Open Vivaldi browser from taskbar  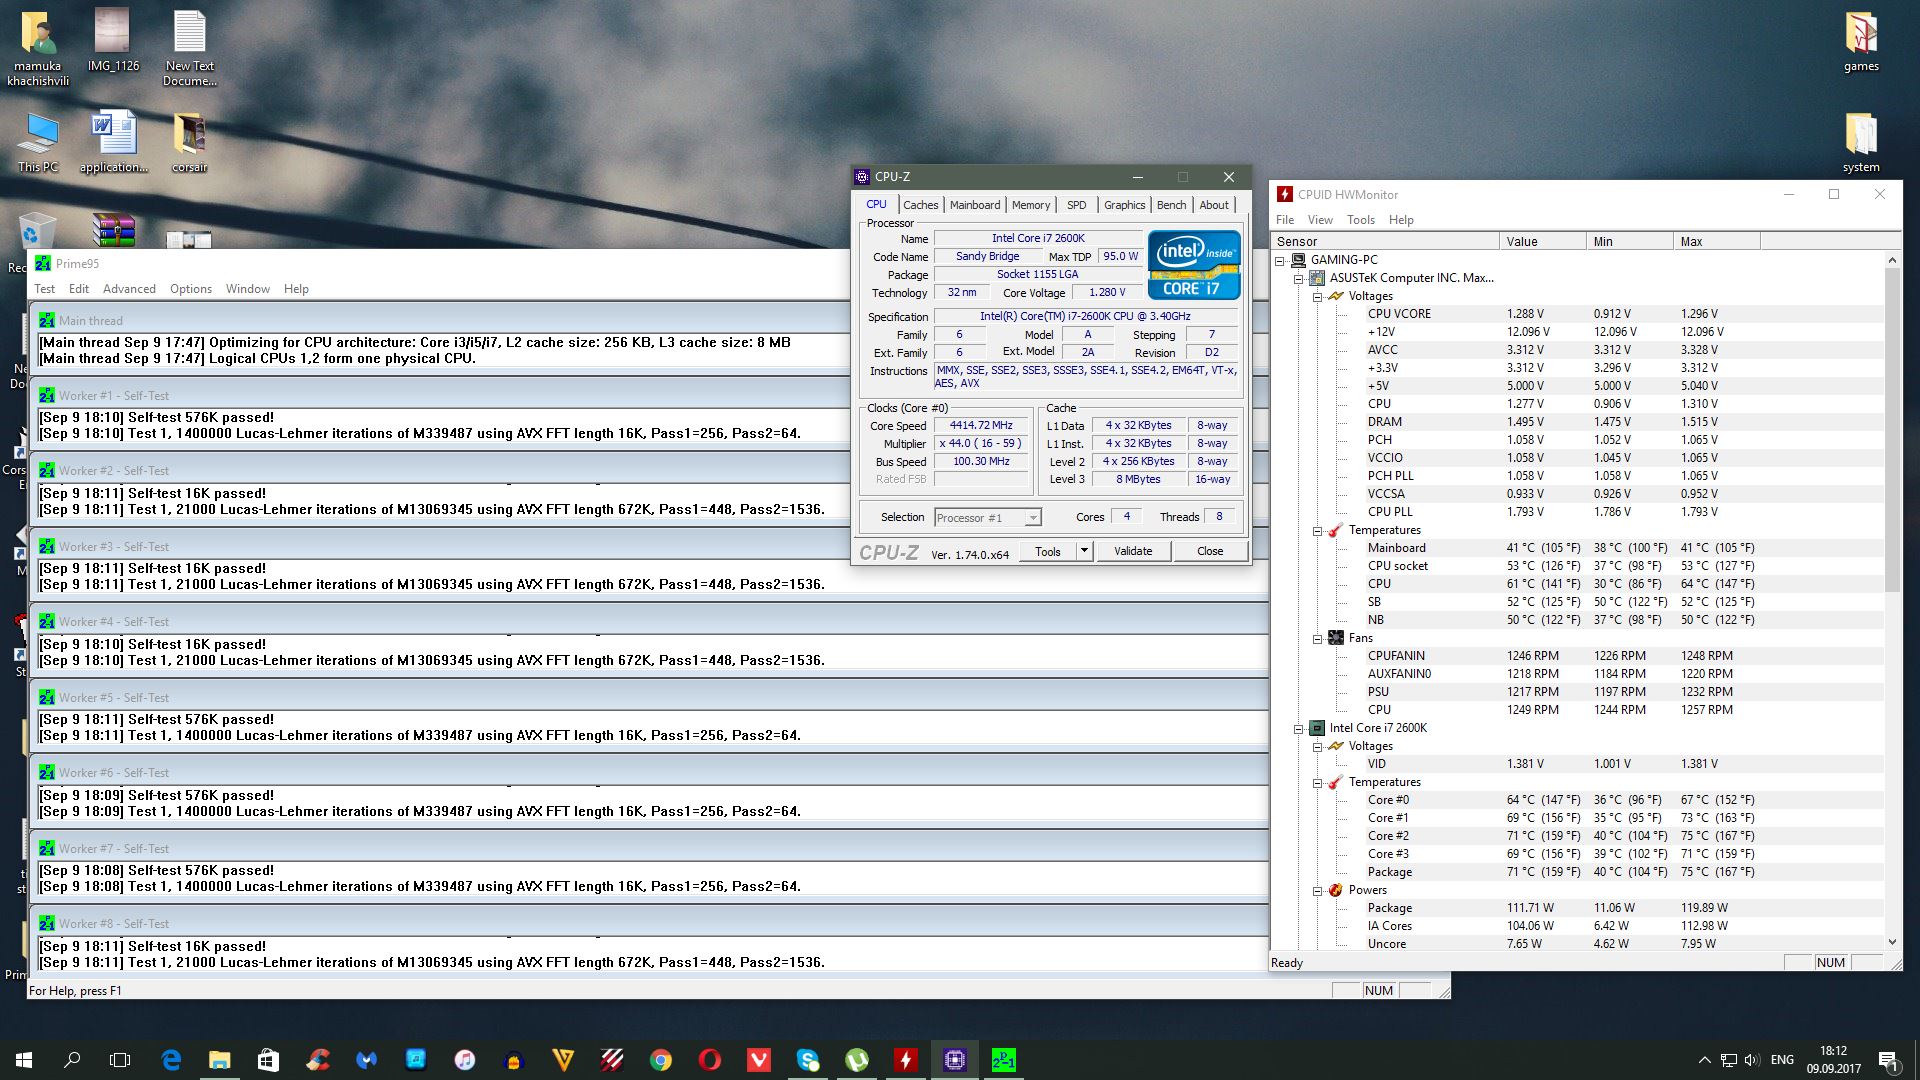(759, 1060)
